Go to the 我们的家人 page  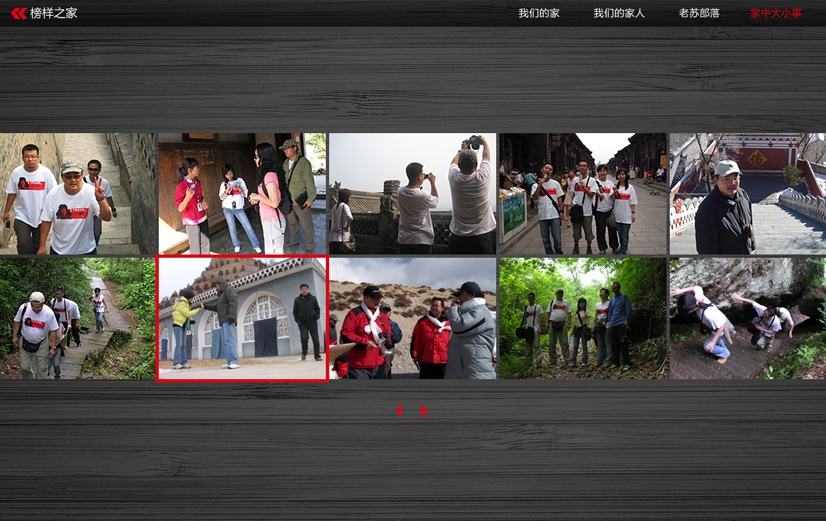coord(618,13)
